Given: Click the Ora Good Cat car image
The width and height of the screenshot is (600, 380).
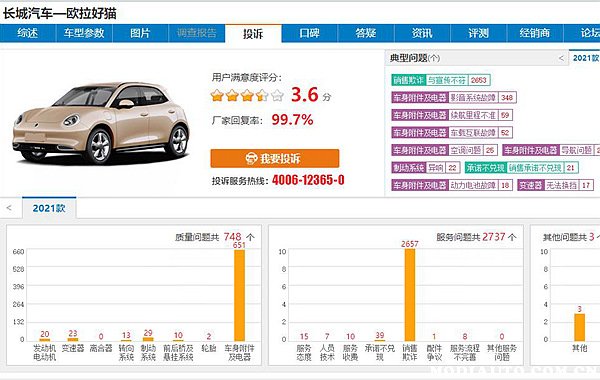Looking at the screenshot, I should 101,122.
